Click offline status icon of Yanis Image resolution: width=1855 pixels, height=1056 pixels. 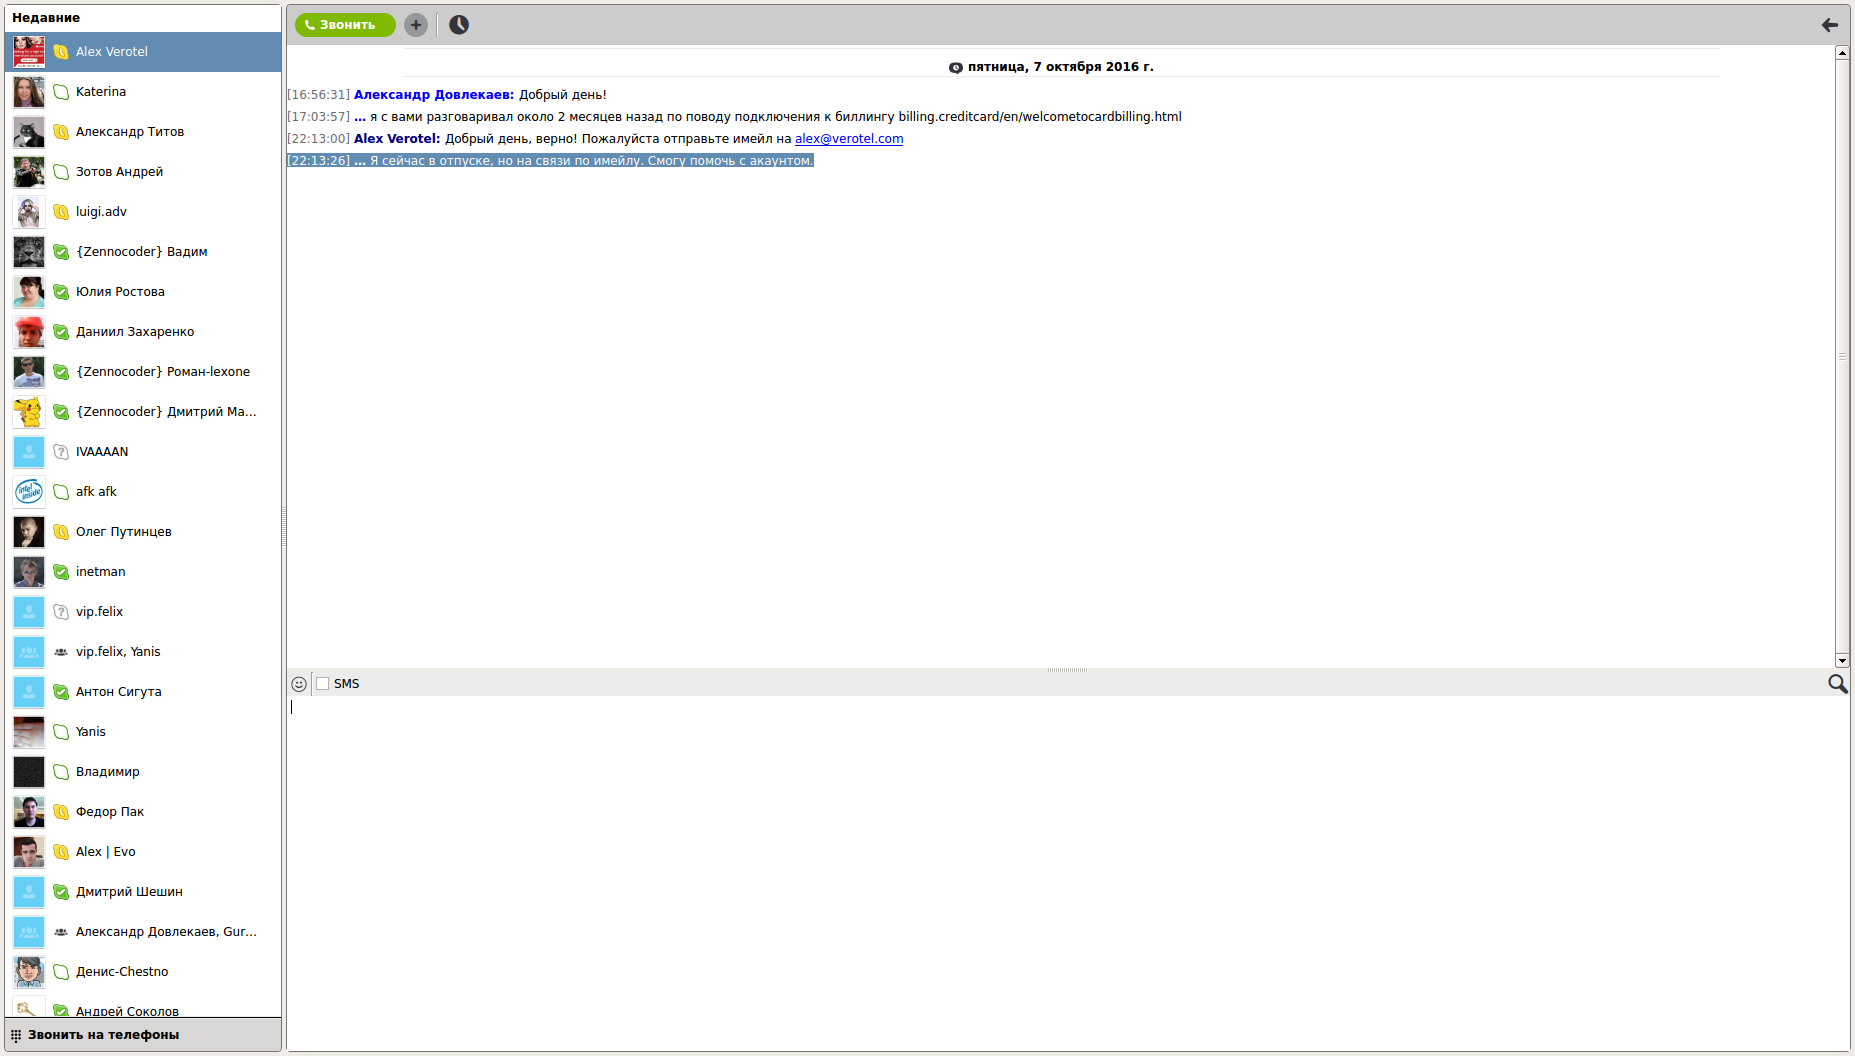pyautogui.click(x=61, y=732)
